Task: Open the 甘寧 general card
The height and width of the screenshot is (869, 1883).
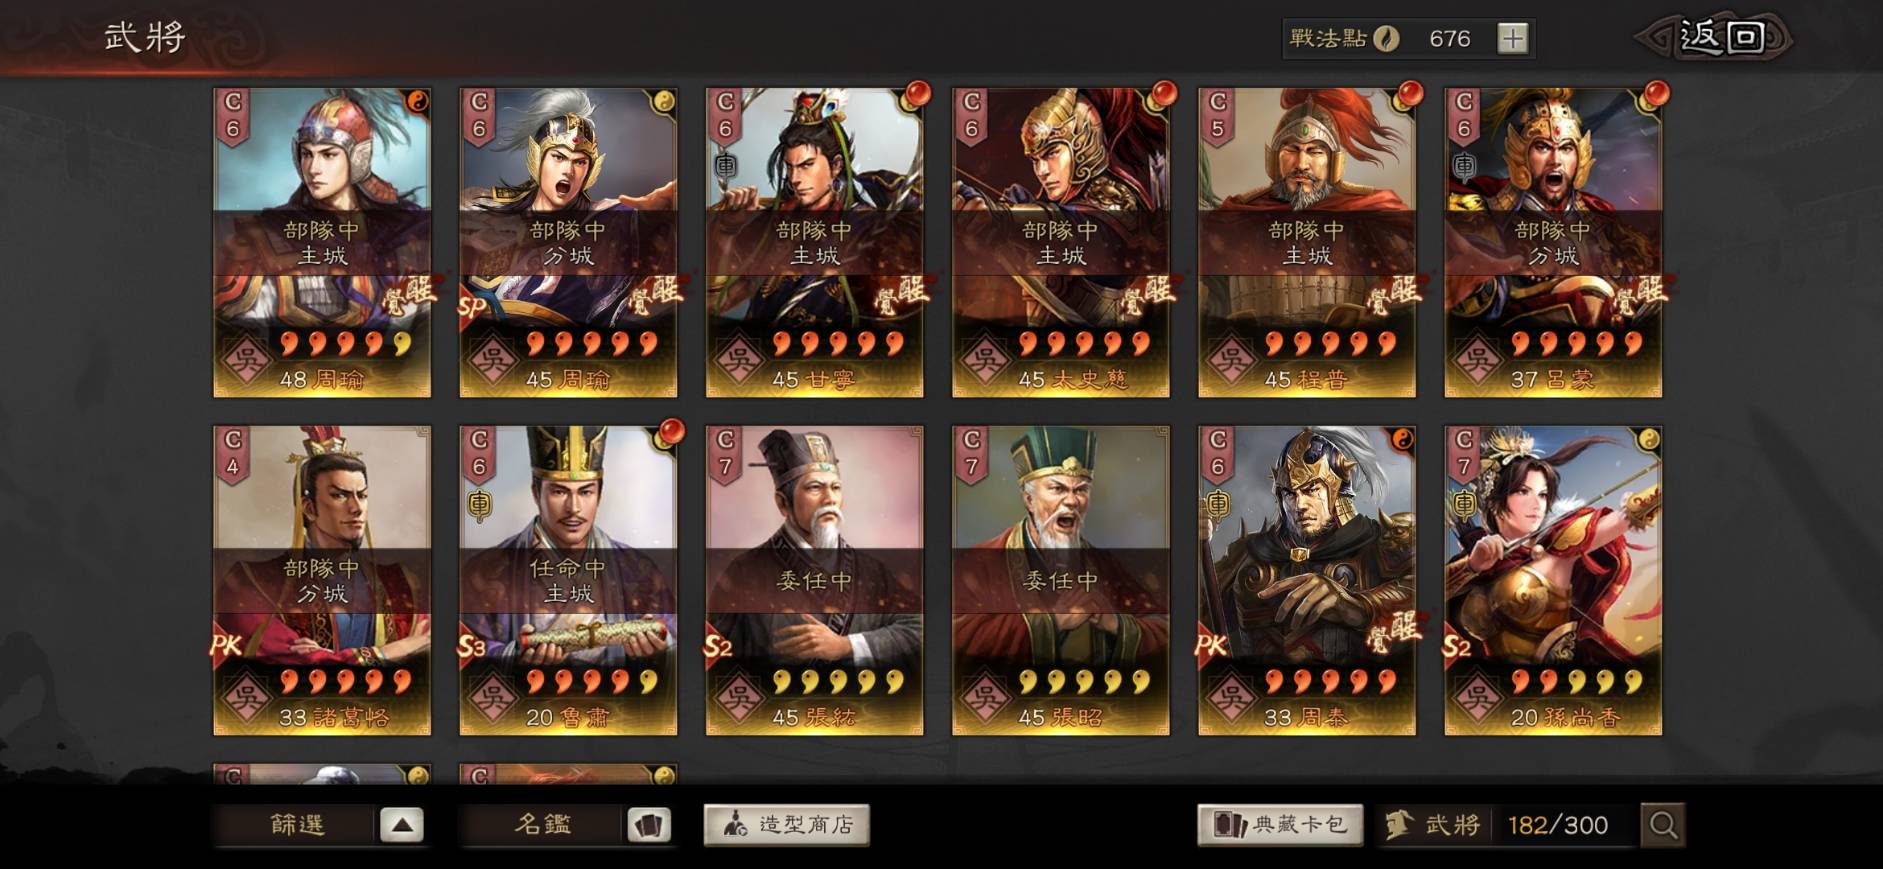Action: coord(815,243)
